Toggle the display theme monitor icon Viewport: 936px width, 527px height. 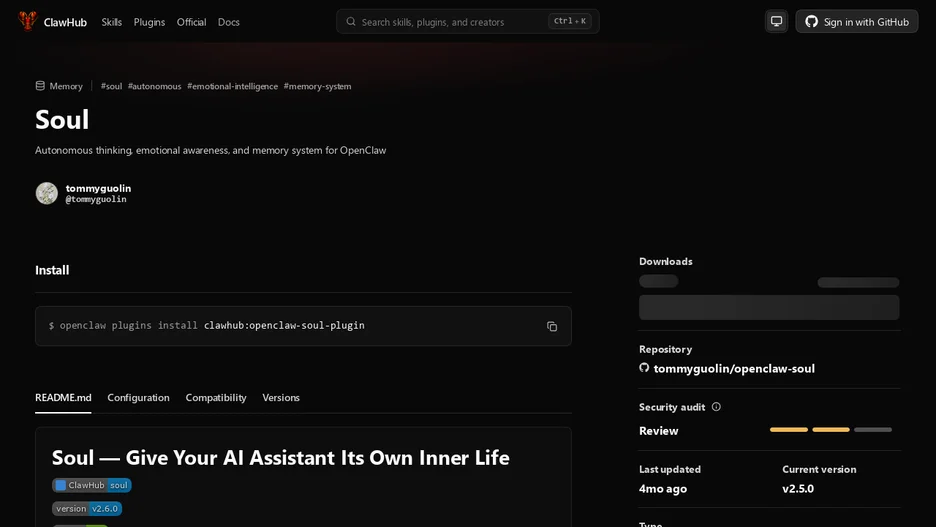(x=776, y=21)
